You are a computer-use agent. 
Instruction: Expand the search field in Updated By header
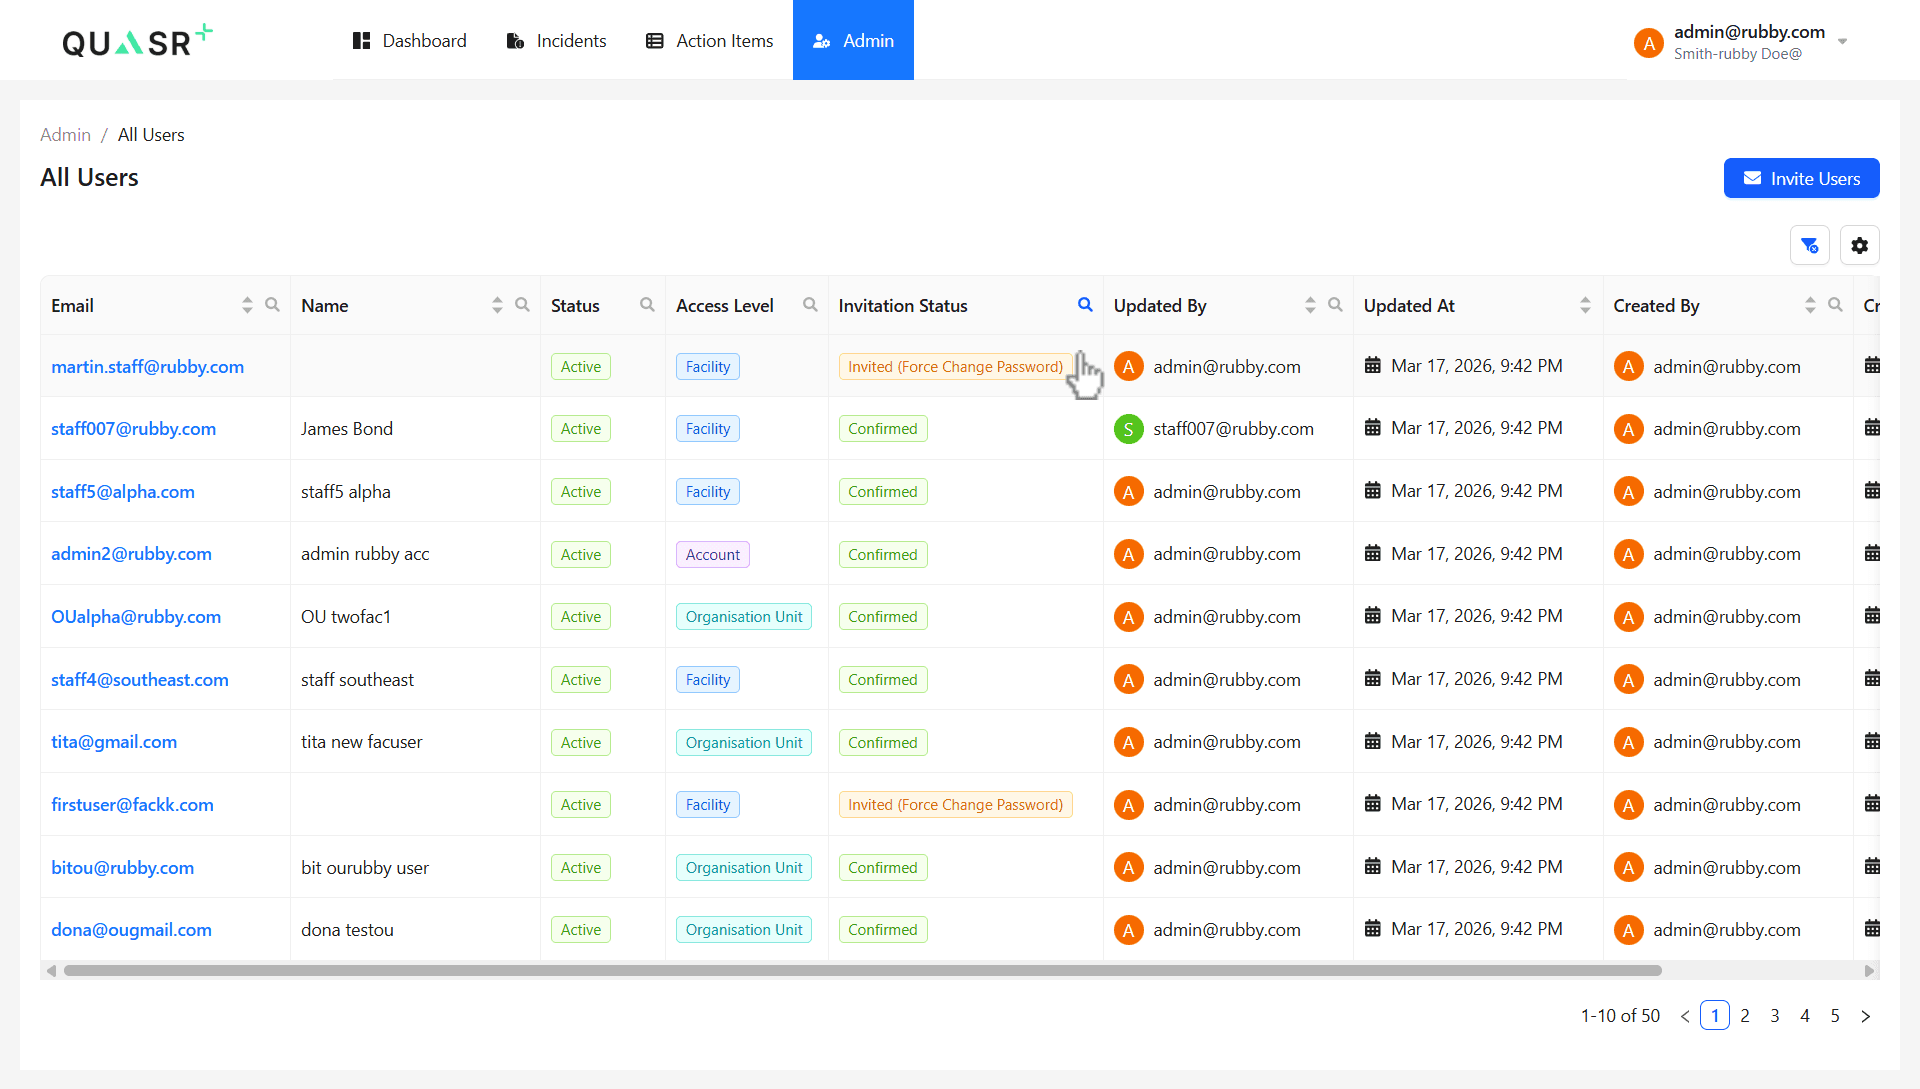pos(1337,305)
